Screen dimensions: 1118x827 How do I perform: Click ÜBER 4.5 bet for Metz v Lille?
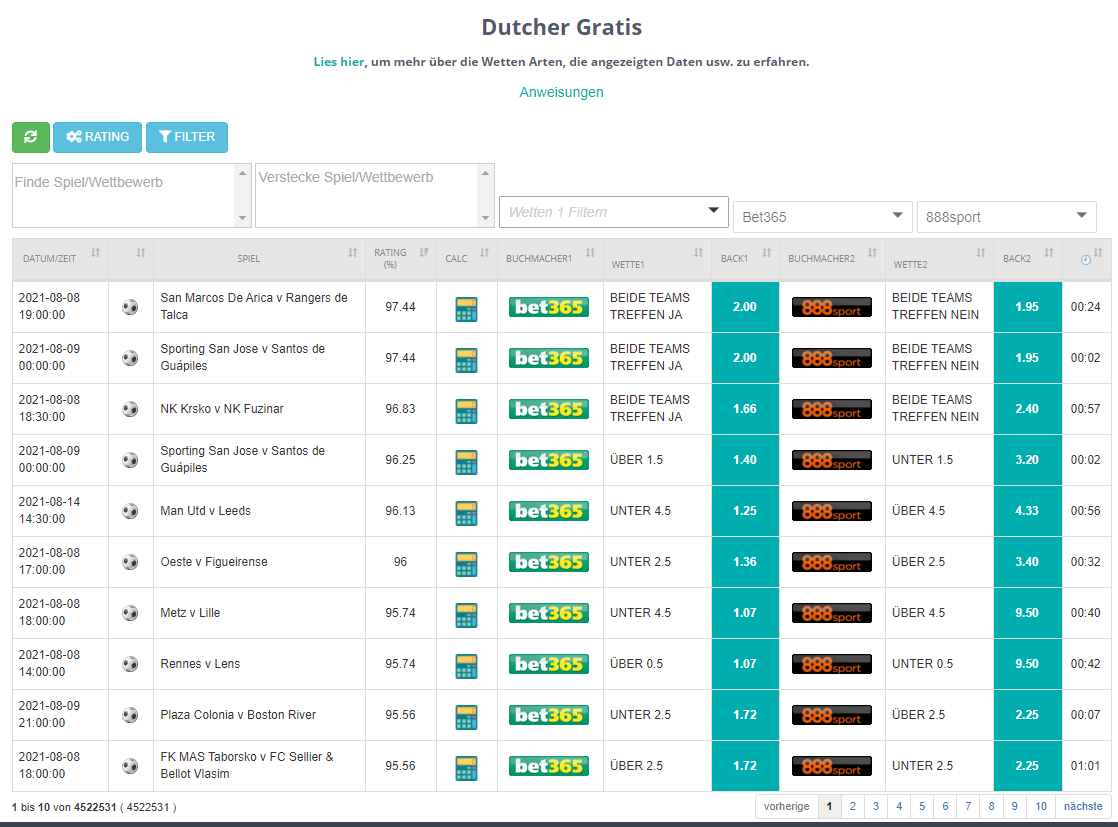(918, 613)
